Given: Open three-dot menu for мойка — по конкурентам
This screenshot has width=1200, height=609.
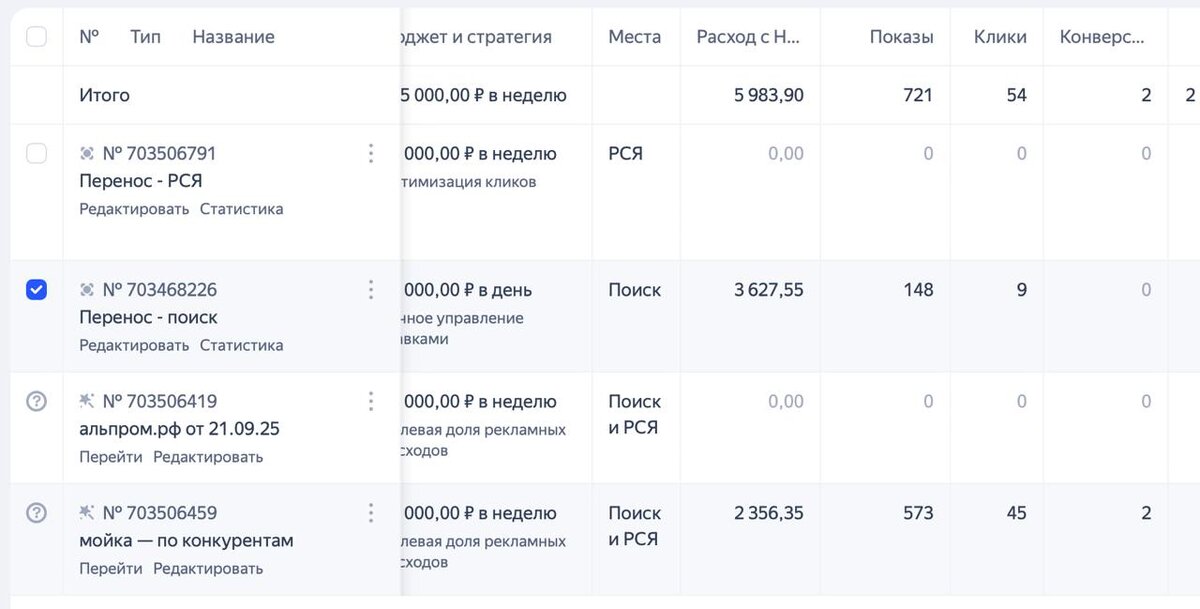Looking at the screenshot, I should tap(371, 513).
